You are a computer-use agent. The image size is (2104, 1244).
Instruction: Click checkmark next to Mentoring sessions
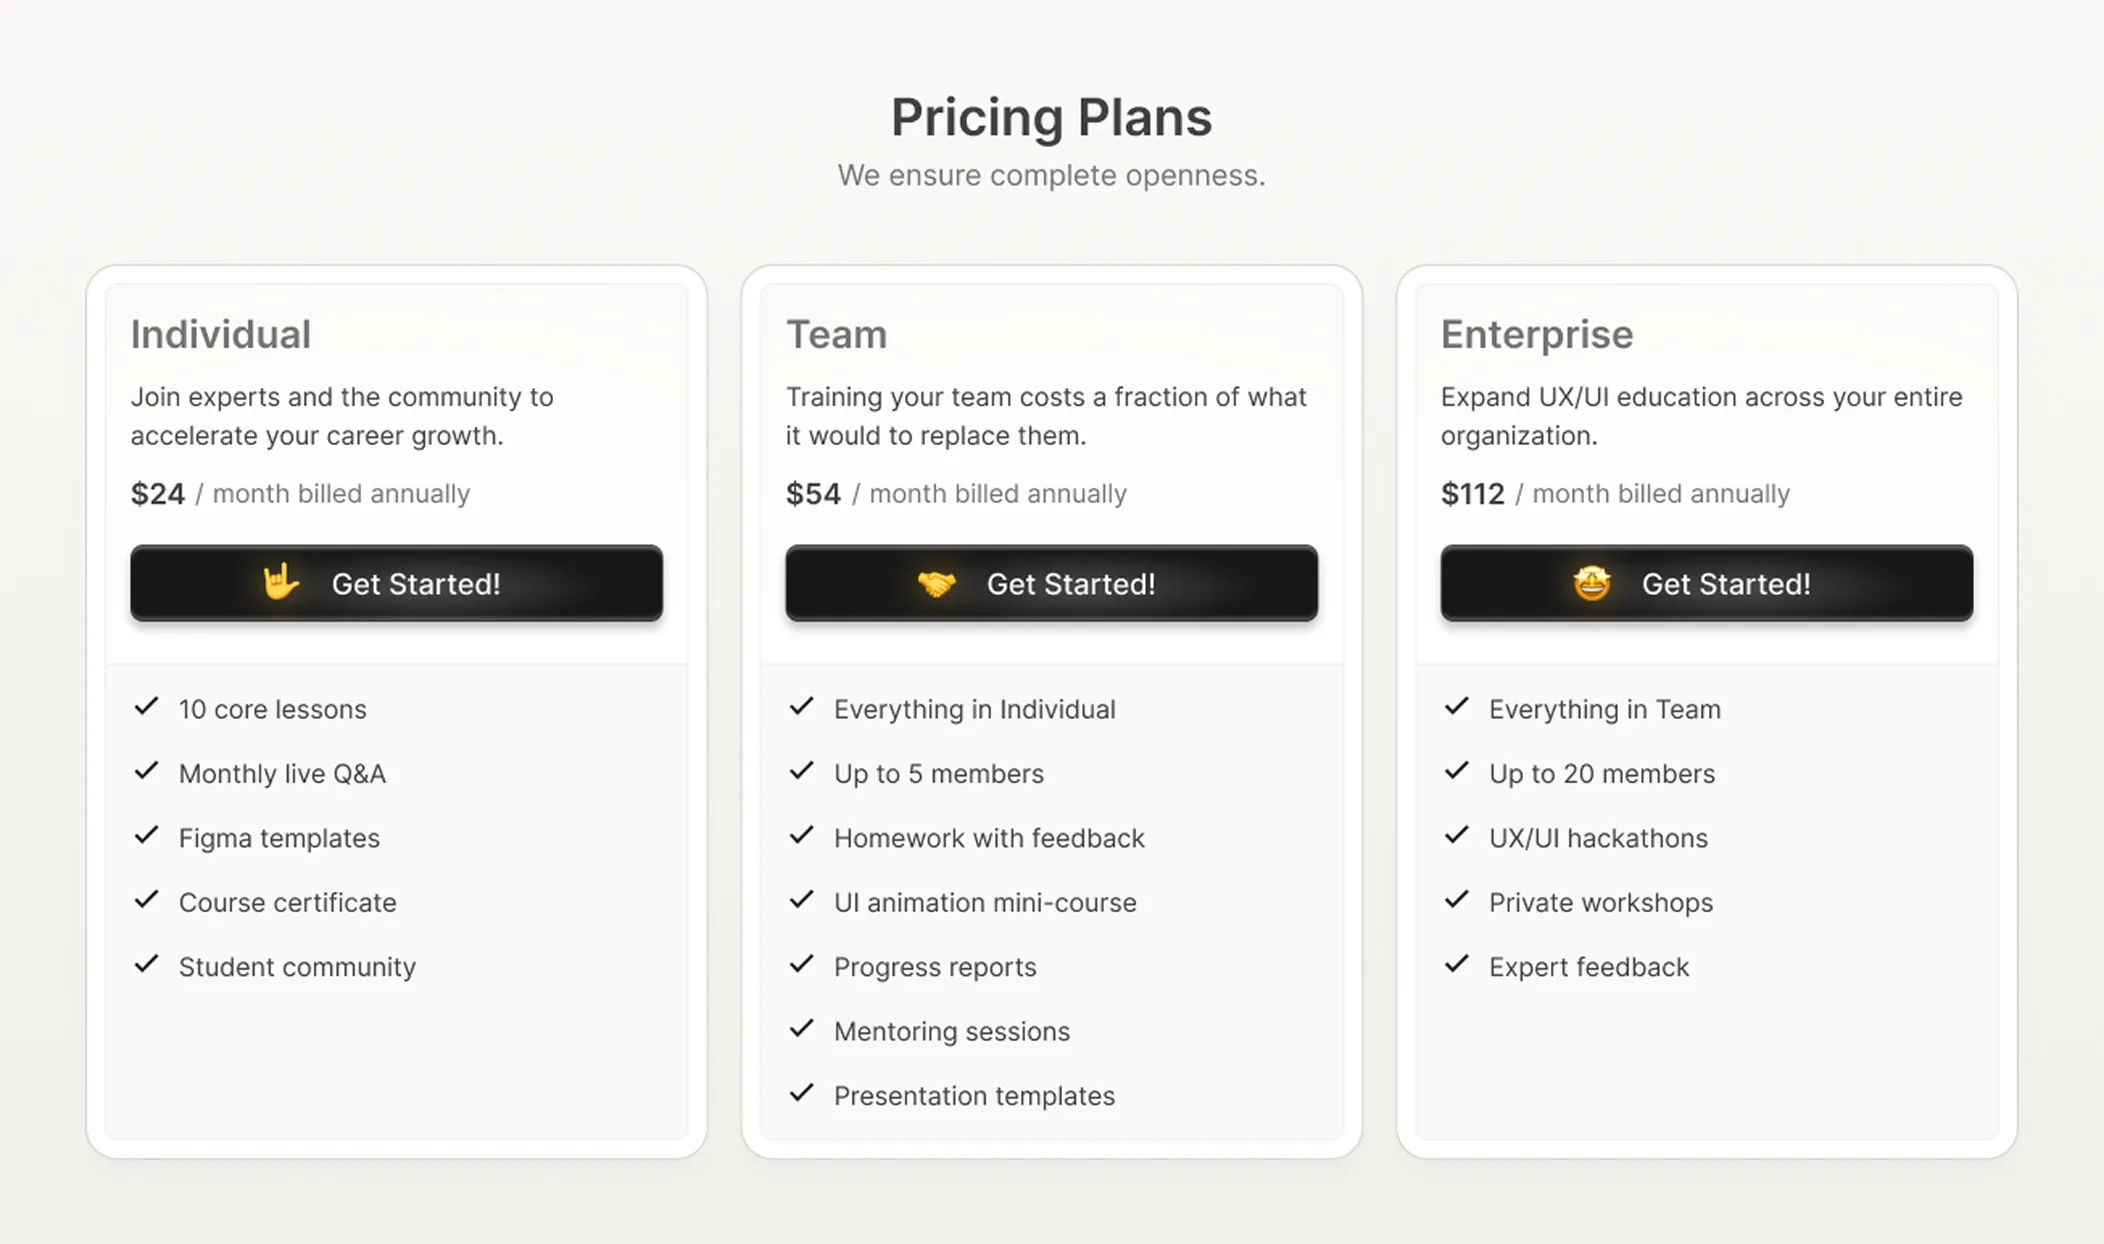coord(802,1029)
